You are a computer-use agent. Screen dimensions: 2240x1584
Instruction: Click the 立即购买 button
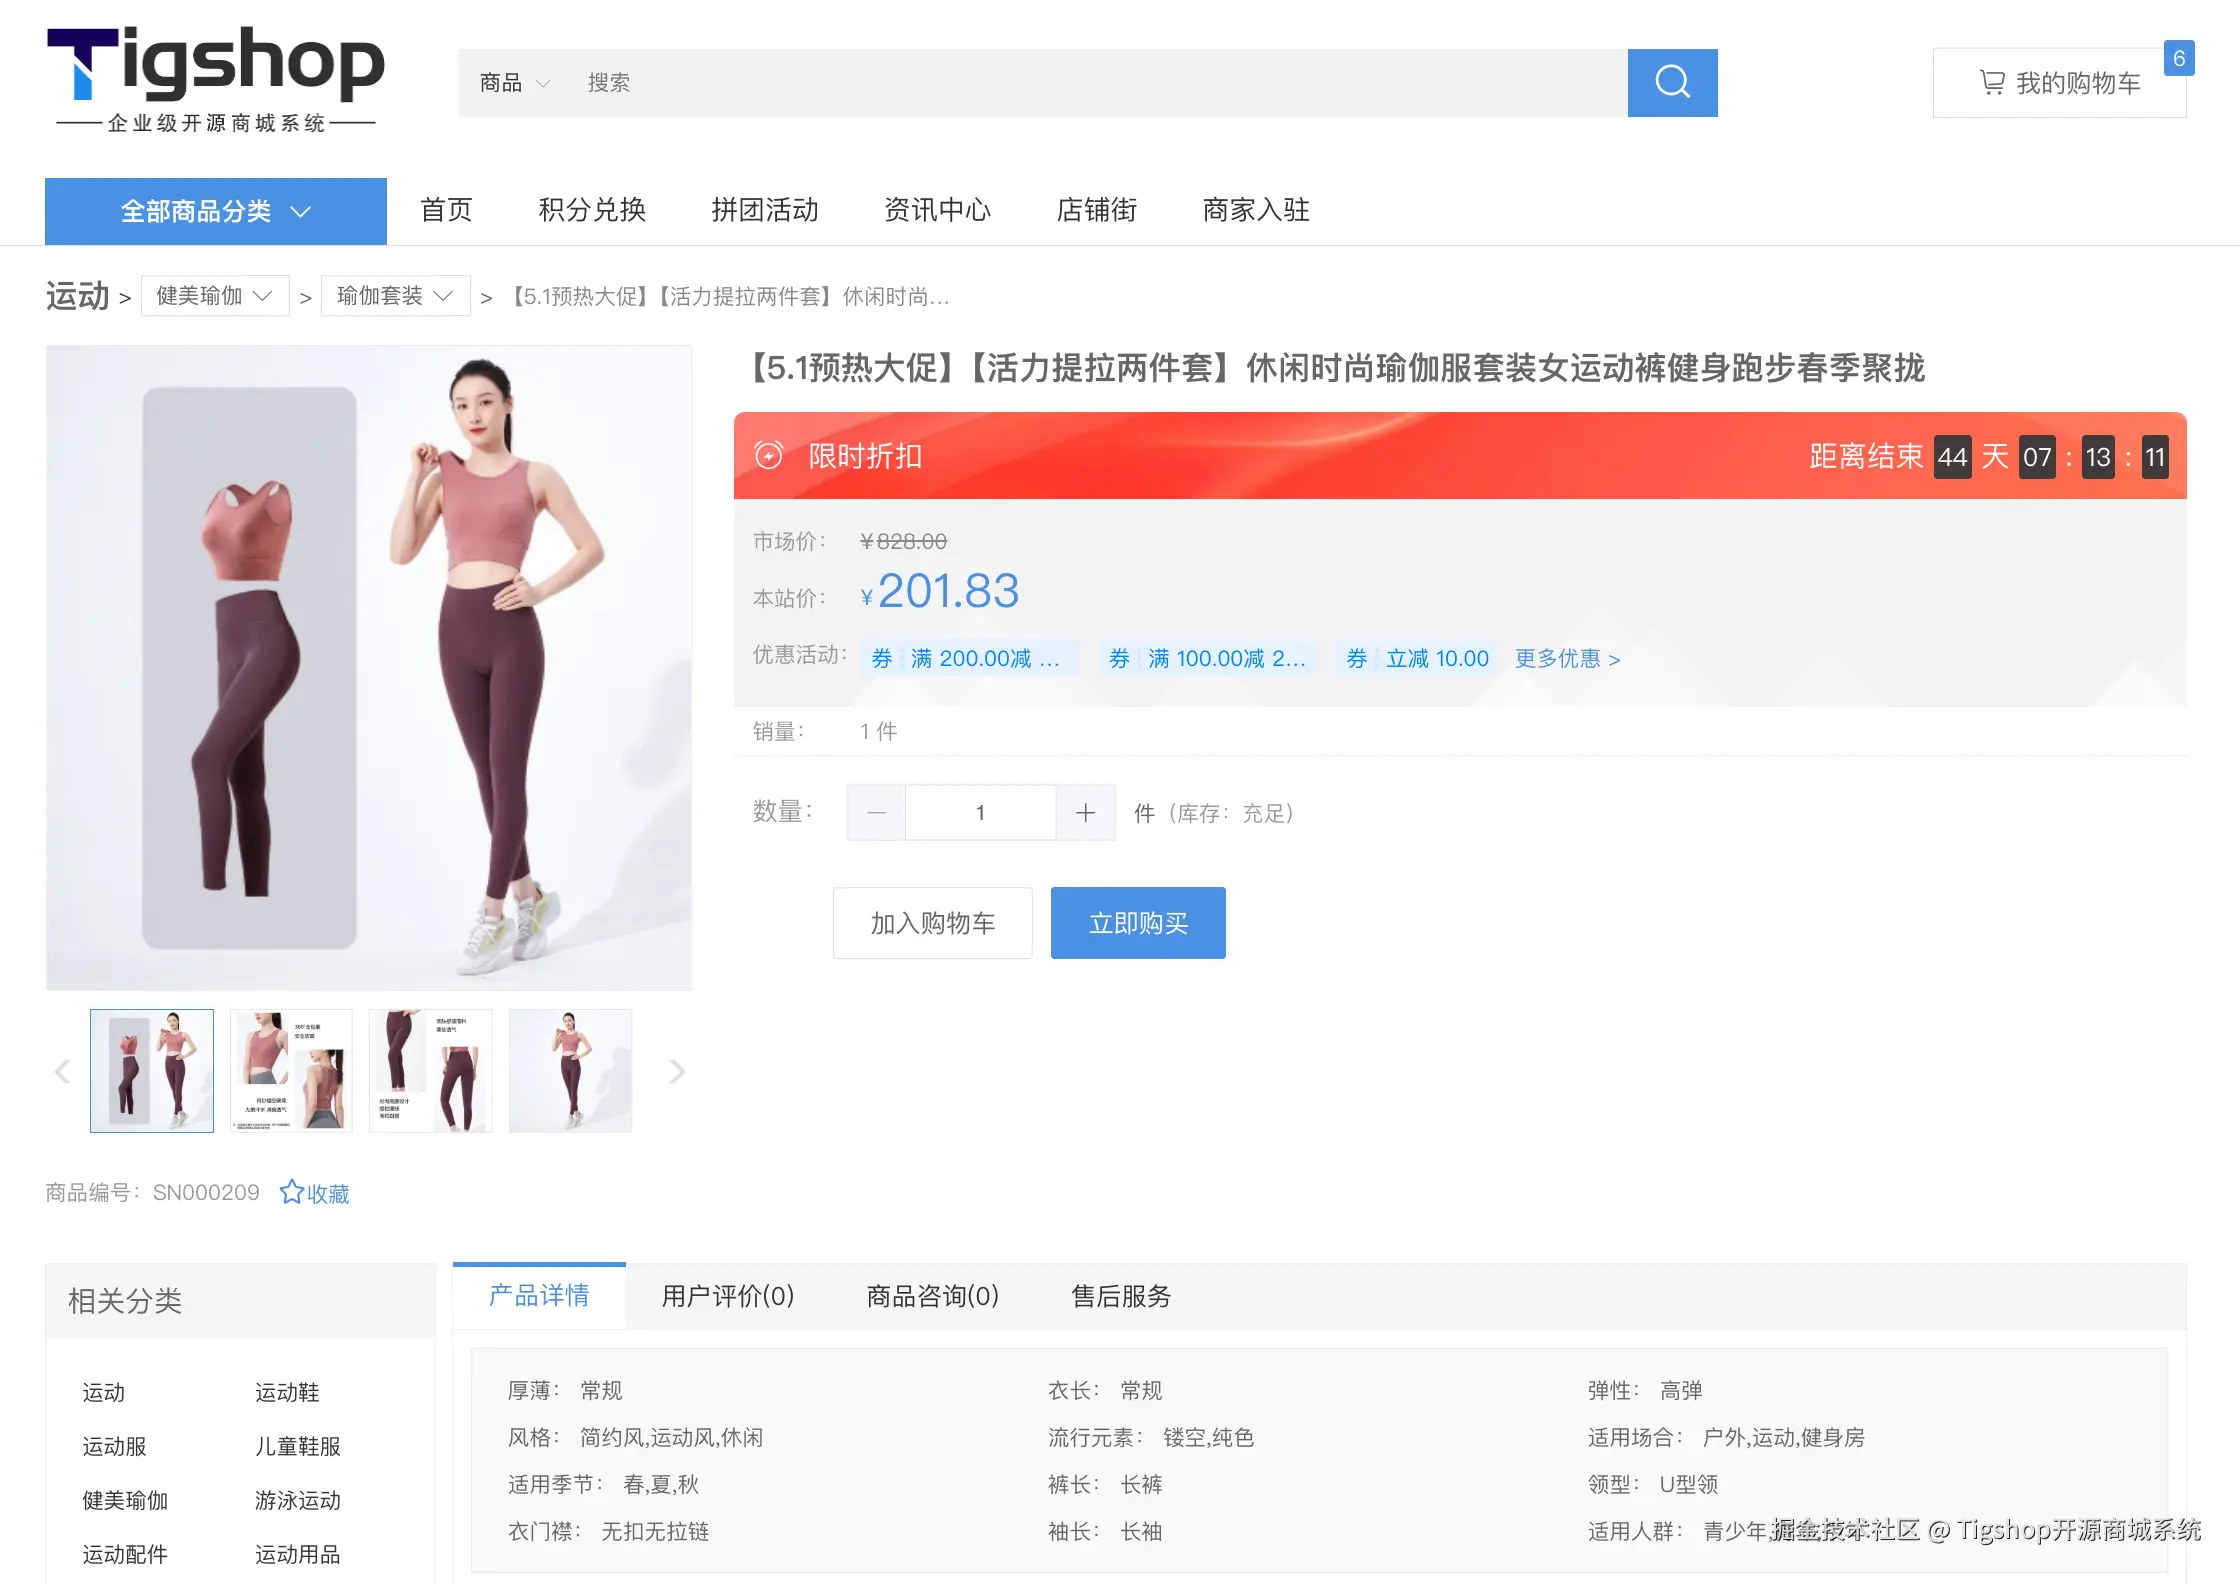1138,923
